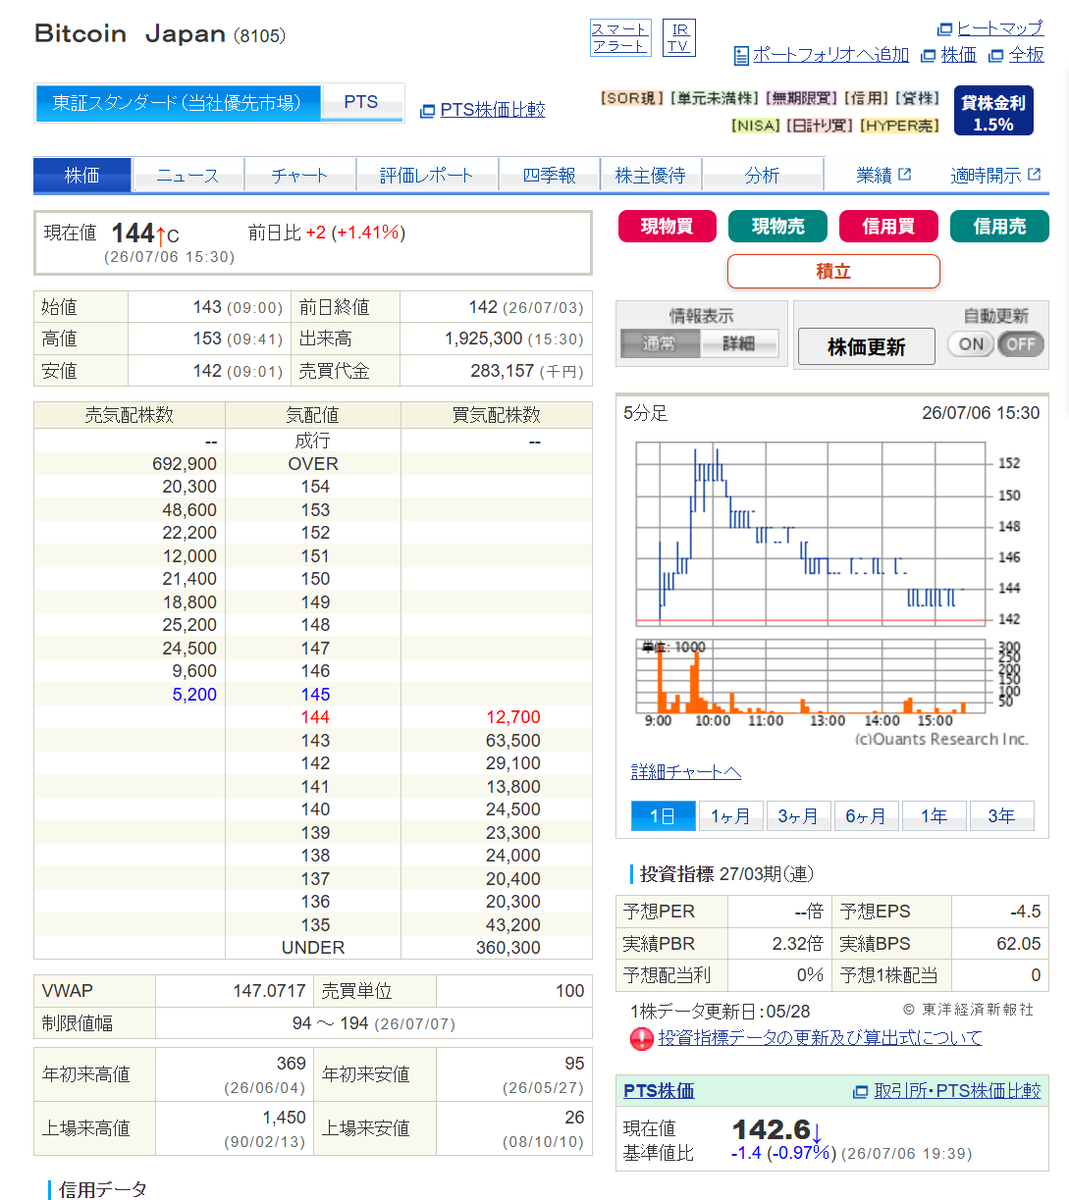Switch to the チャート tab

[x=299, y=175]
